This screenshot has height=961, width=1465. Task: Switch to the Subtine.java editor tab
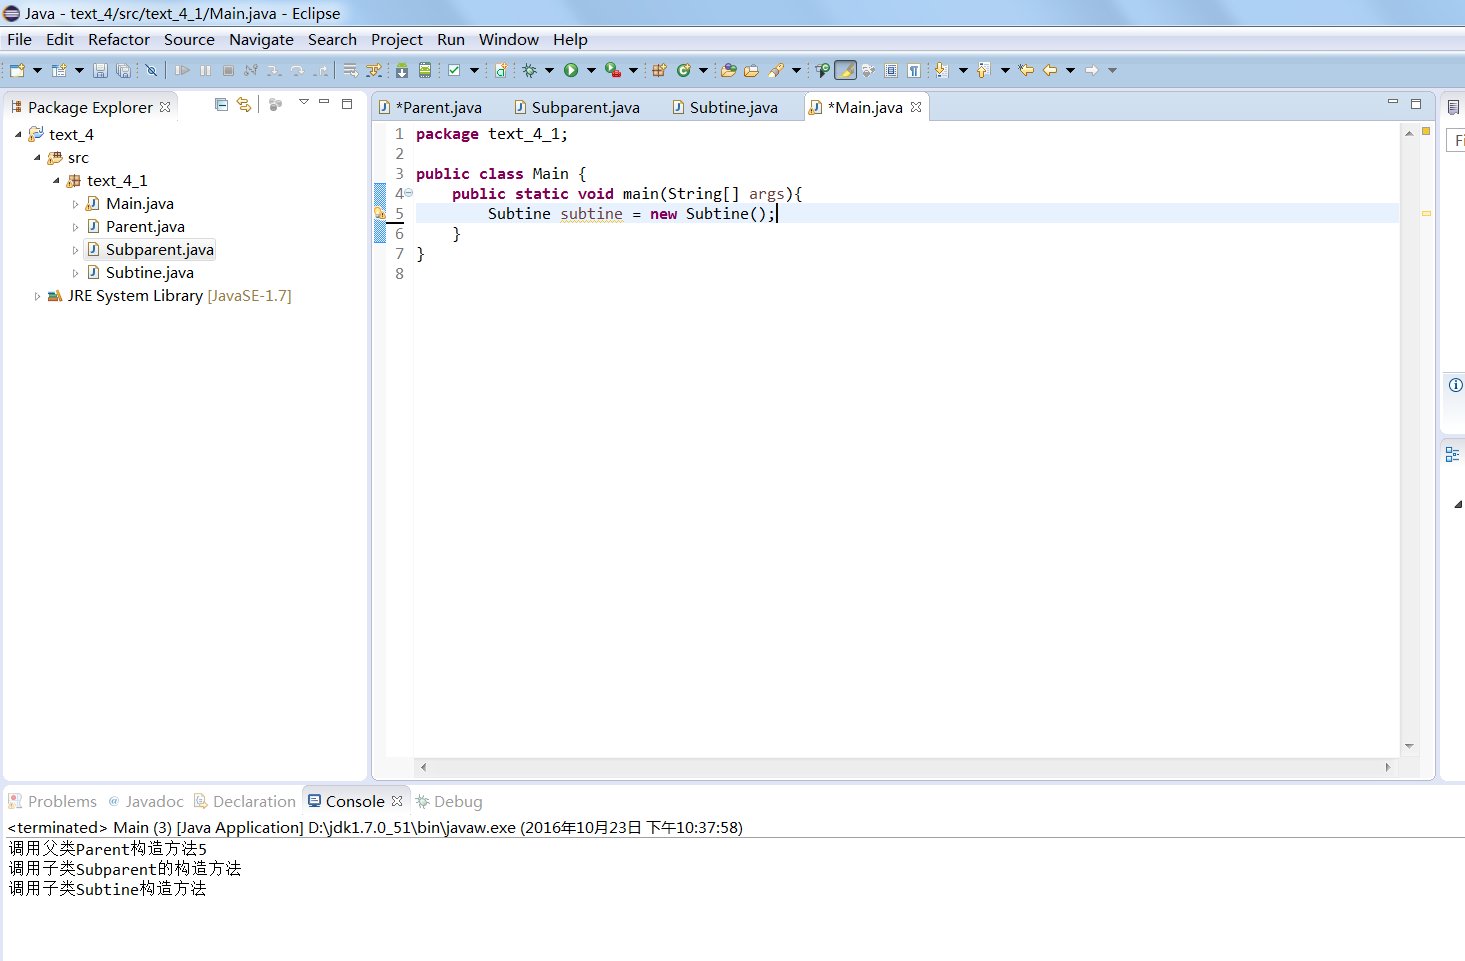733,107
